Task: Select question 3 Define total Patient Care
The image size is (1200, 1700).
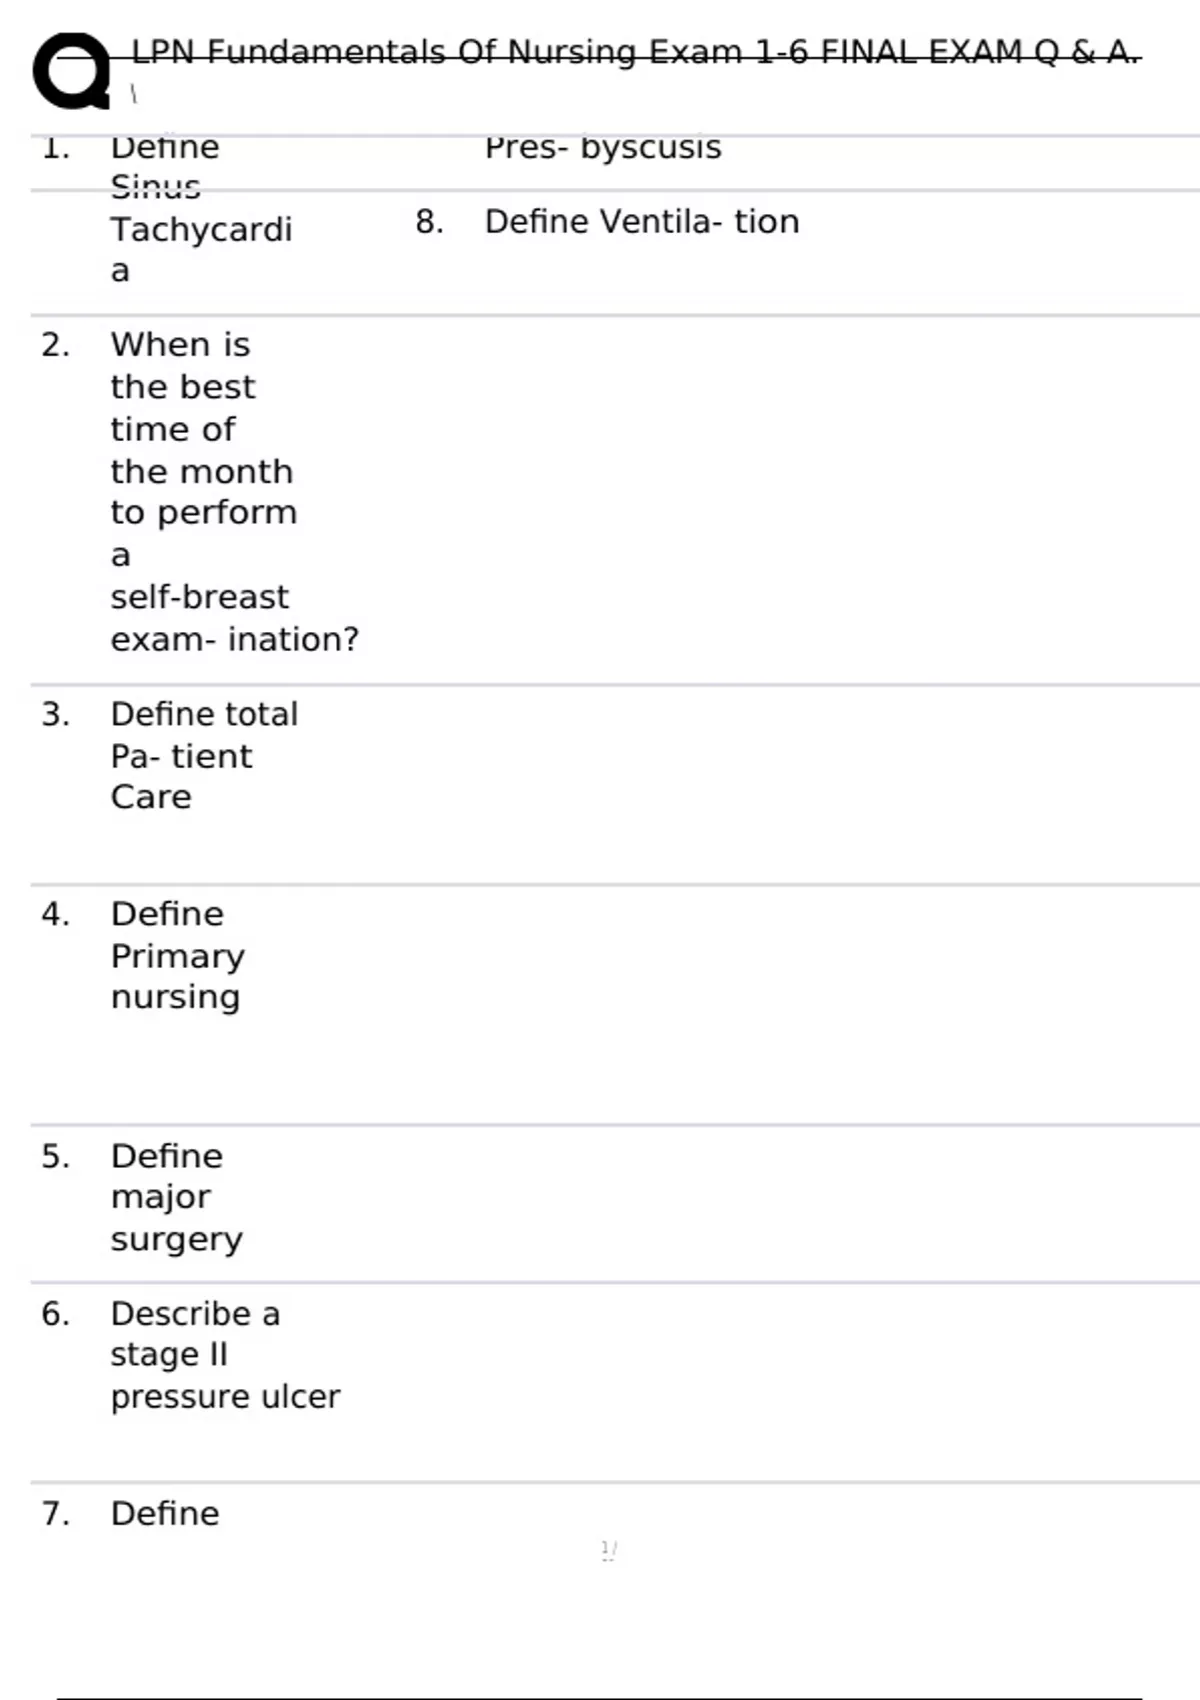Action: 204,755
